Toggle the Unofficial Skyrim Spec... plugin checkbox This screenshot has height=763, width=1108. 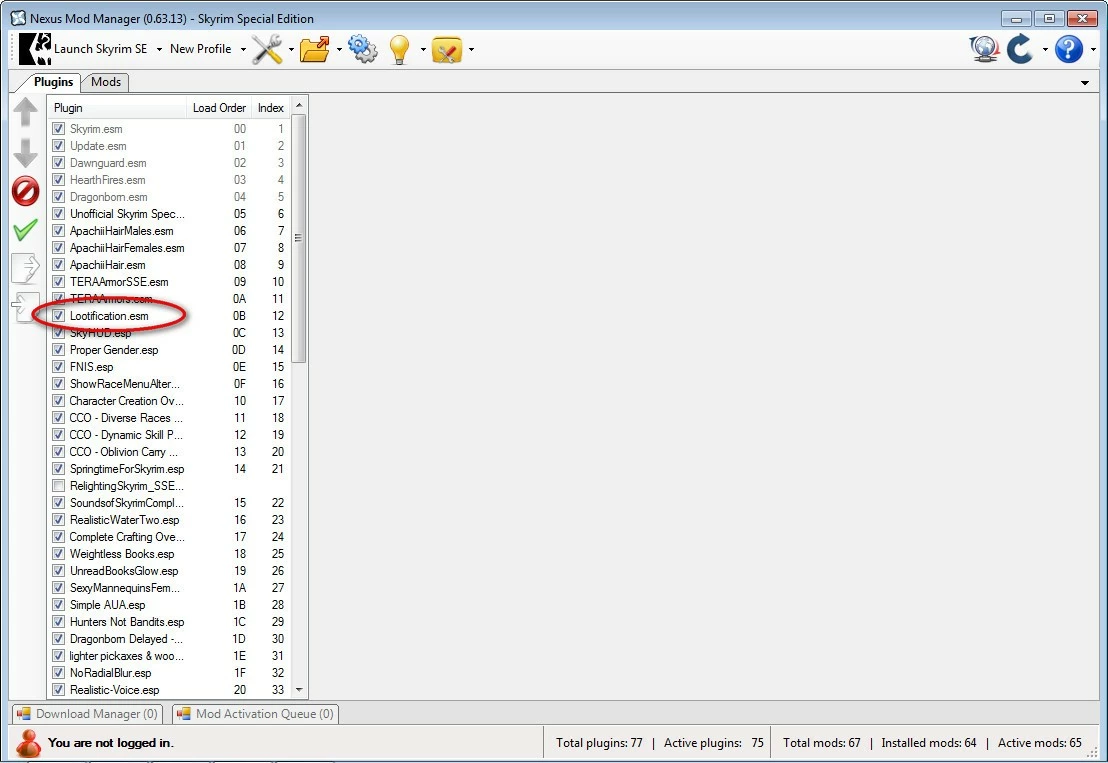(x=59, y=214)
